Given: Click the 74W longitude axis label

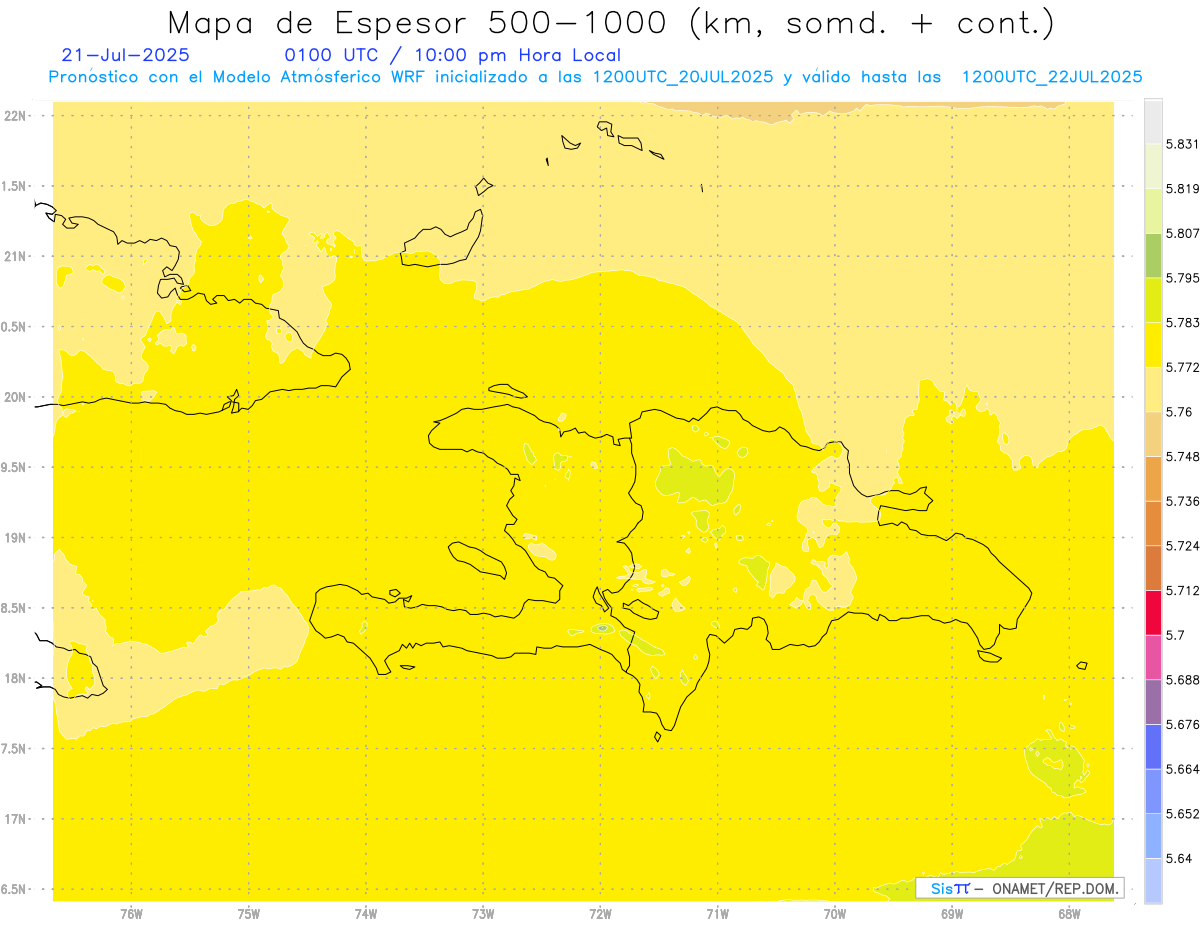Looking at the screenshot, I should point(366,914).
